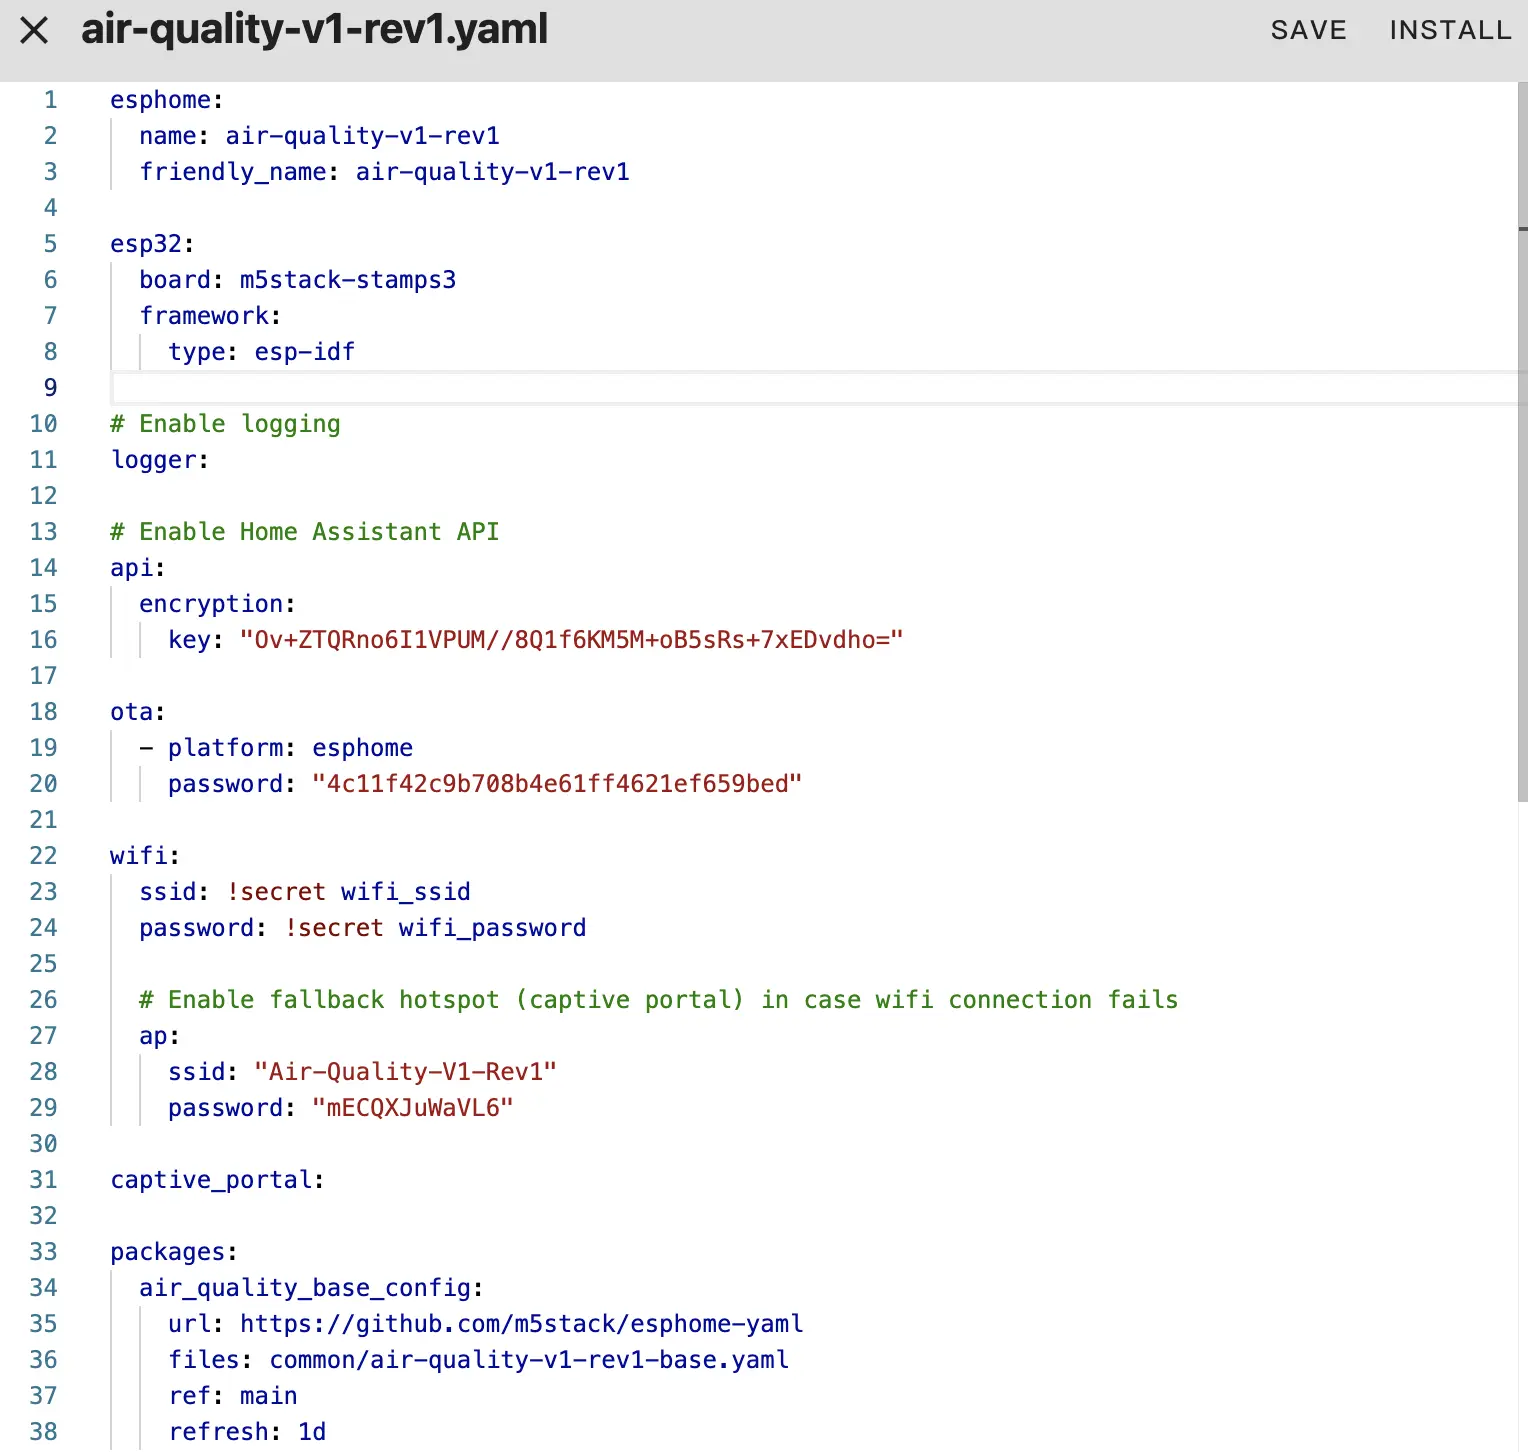Click the 'refresh: 1d' line
This screenshot has height=1452, width=1528.
[x=247, y=1432]
